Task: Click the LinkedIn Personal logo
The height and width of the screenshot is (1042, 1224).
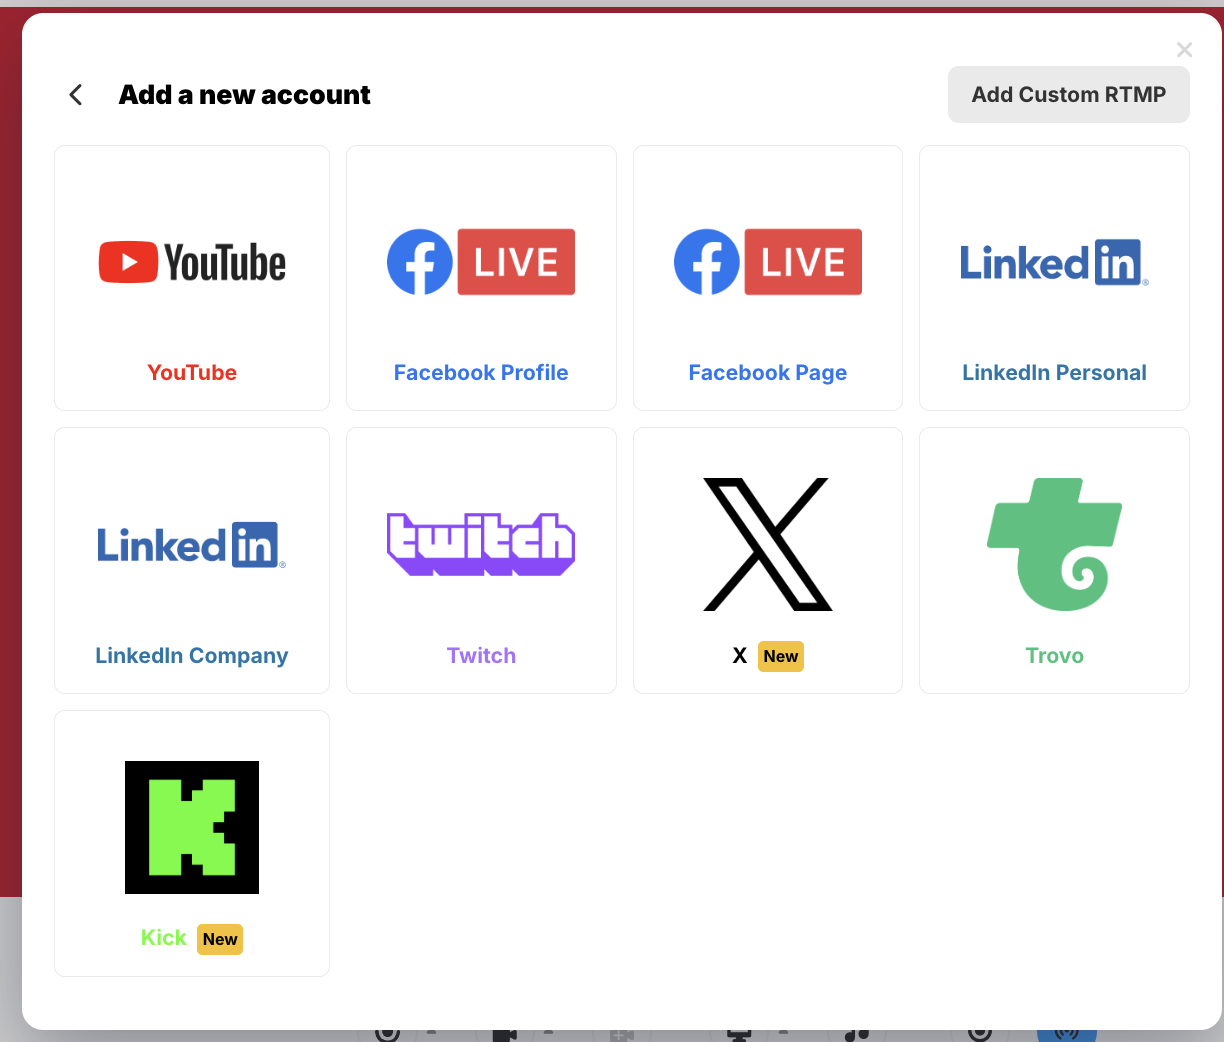Action: (x=1053, y=262)
